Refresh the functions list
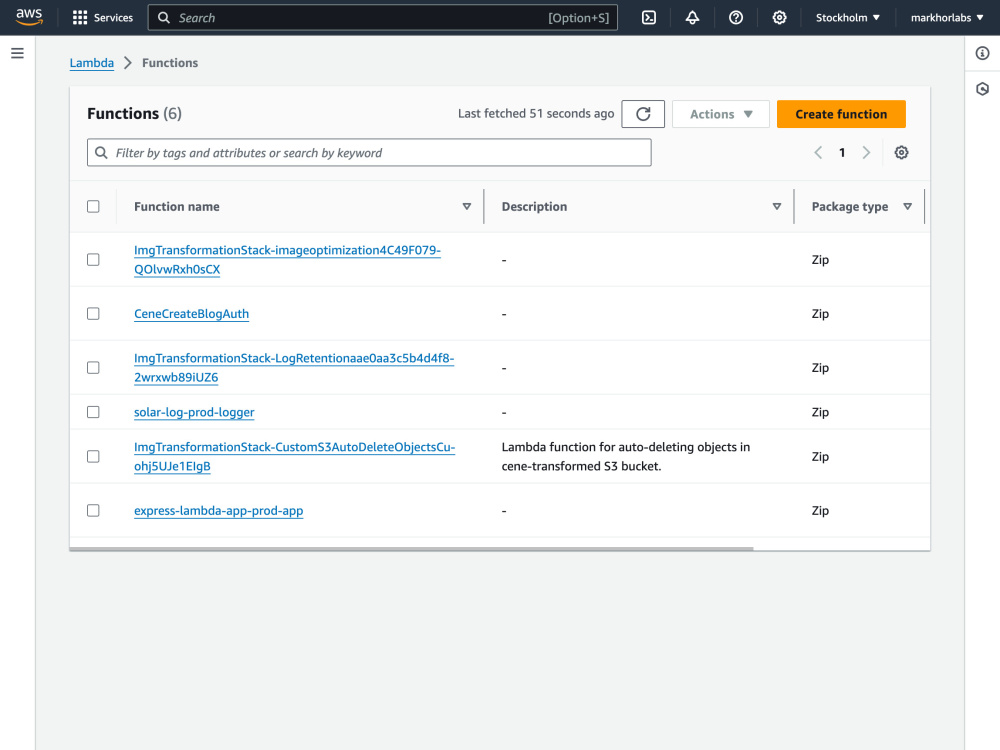This screenshot has height=750, width=1000. click(x=643, y=114)
